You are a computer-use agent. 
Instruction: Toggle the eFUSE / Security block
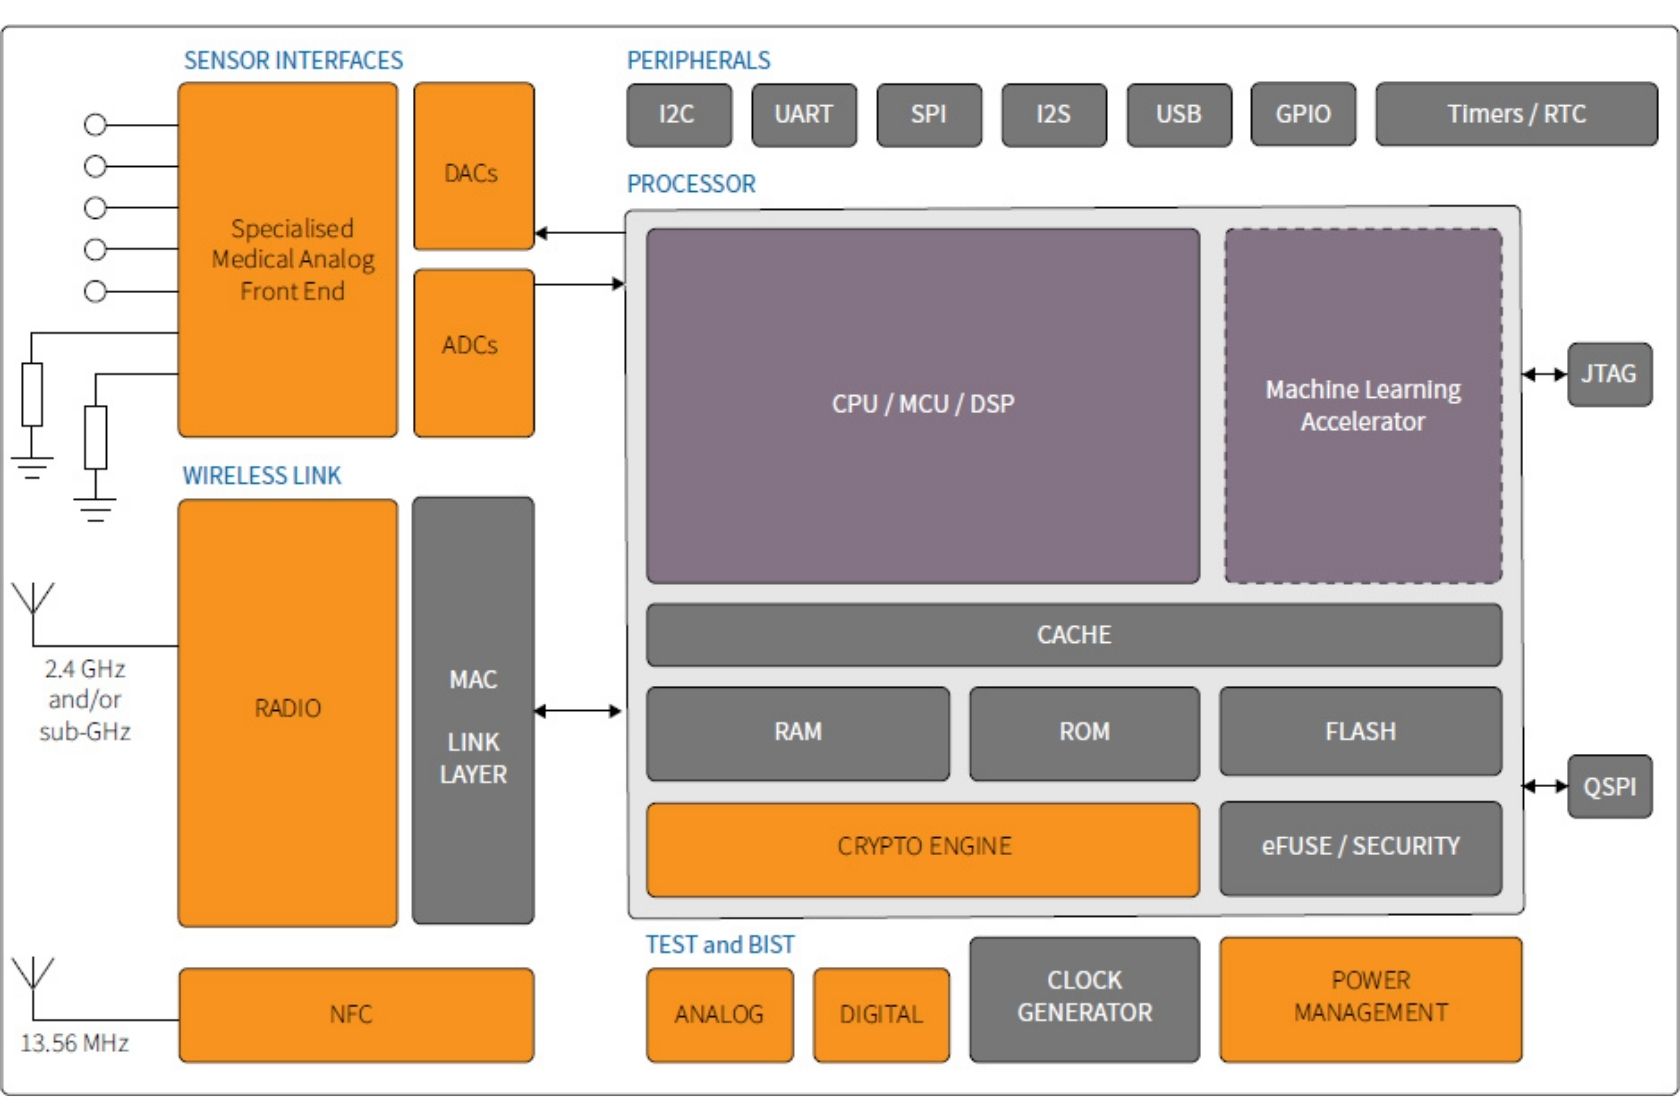[x=1360, y=846]
